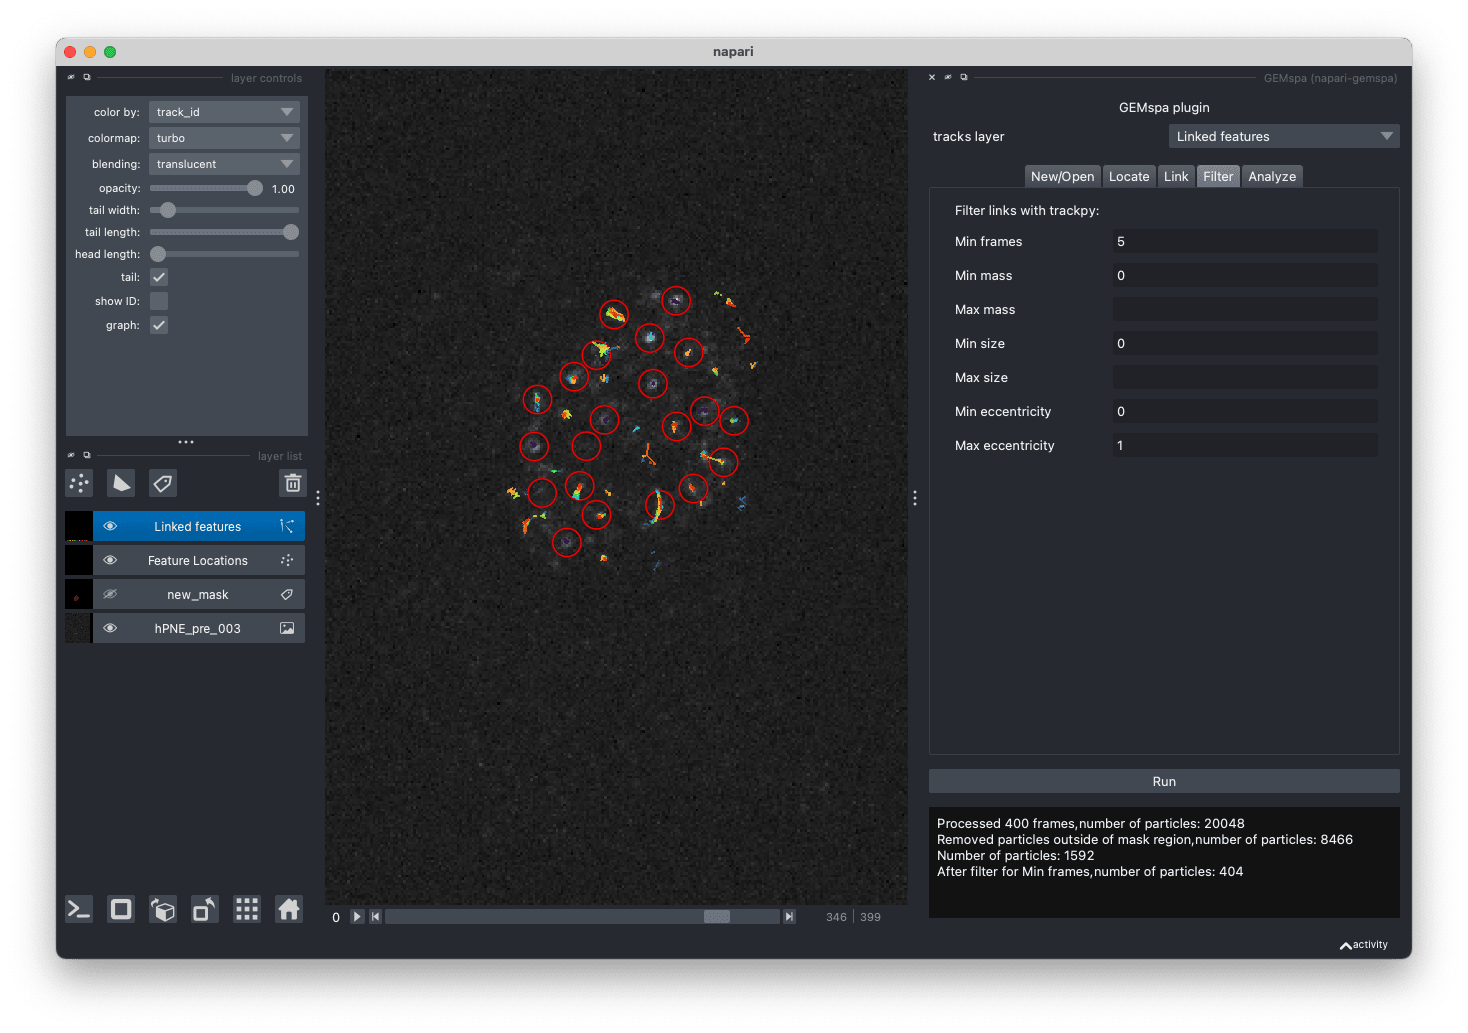Click the frame slider handle
Screen dimensions: 1468x1033
(717, 917)
